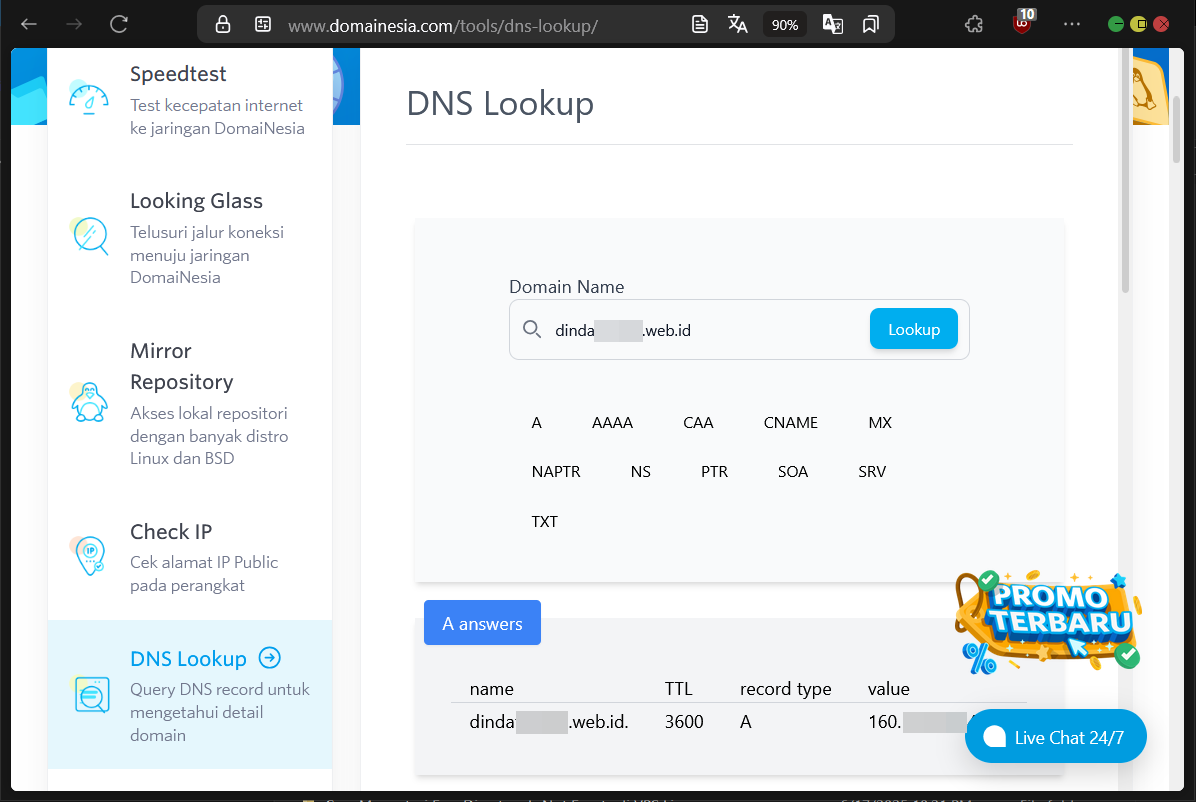The width and height of the screenshot is (1196, 802).
Task: Open Check IP location pin icon
Action: coord(89,555)
